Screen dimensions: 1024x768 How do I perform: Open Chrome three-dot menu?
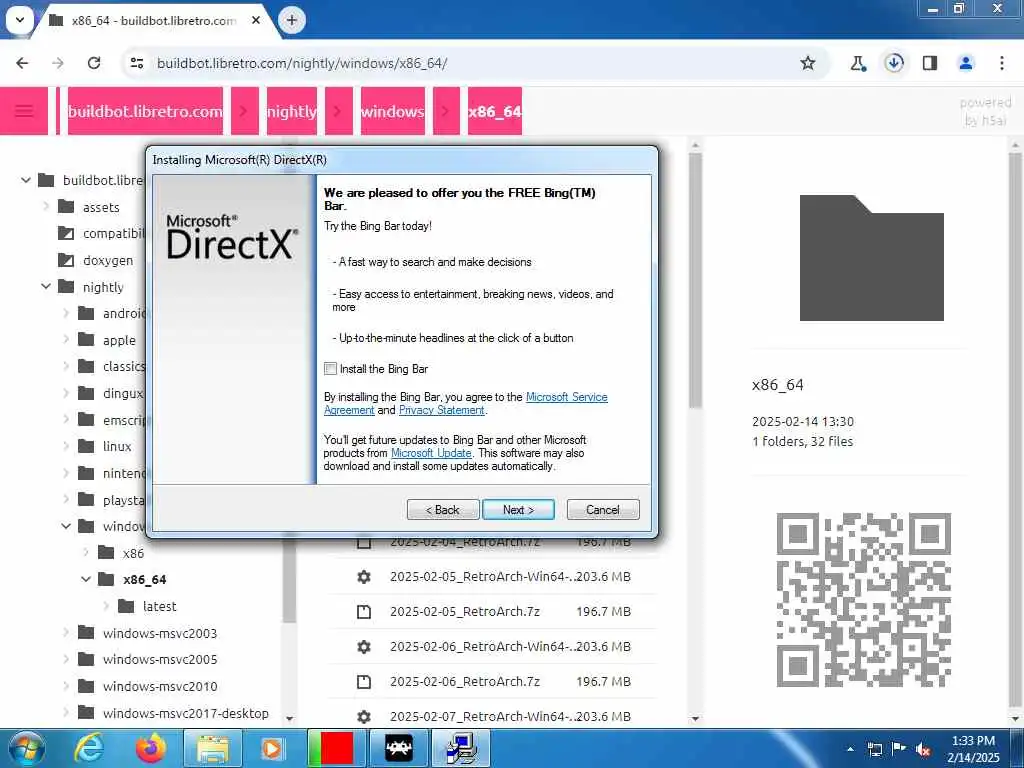pyautogui.click(x=1002, y=63)
